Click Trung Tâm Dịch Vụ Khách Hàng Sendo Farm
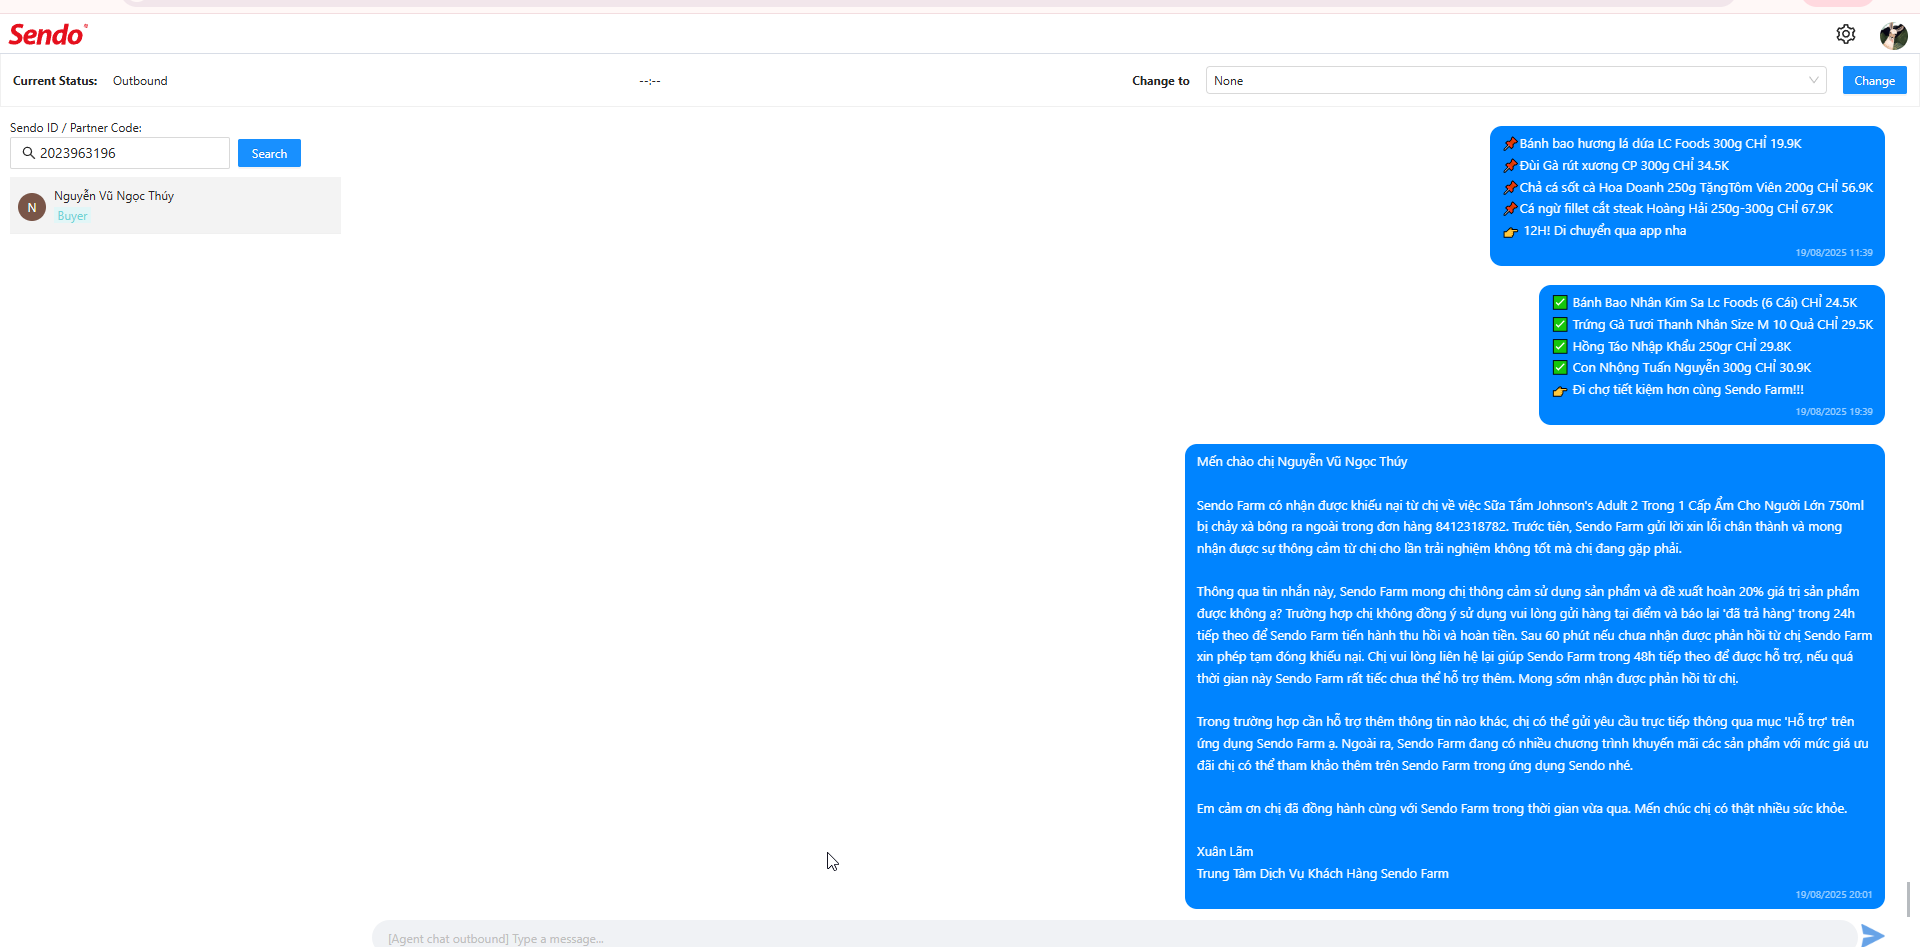The image size is (1920, 947). 1322,874
